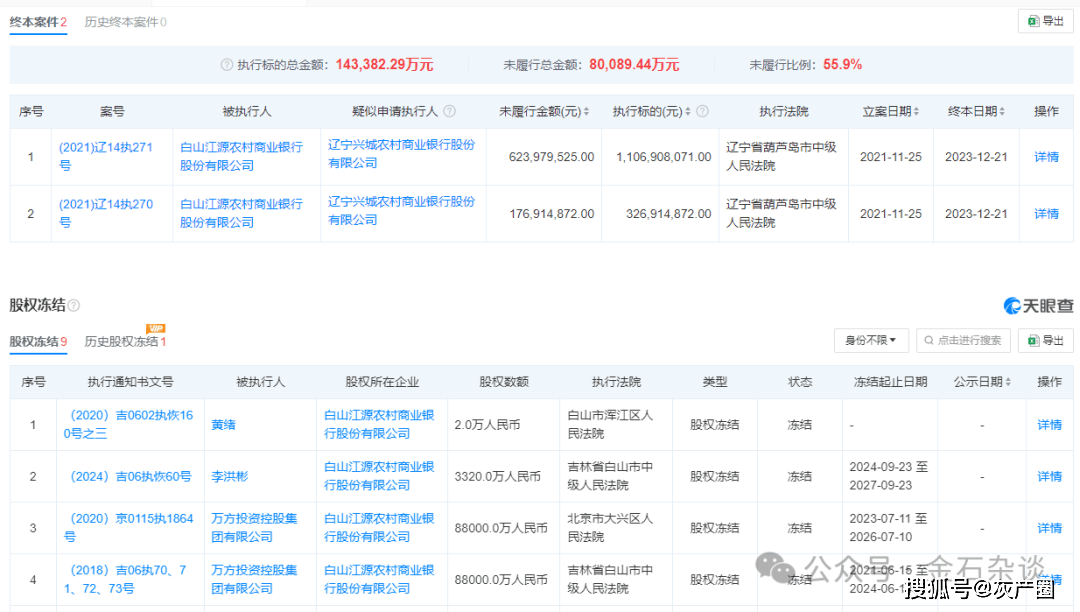Select the 股权冻结 9 tab
Image resolution: width=1080 pixels, height=612 pixels.
tap(38, 341)
